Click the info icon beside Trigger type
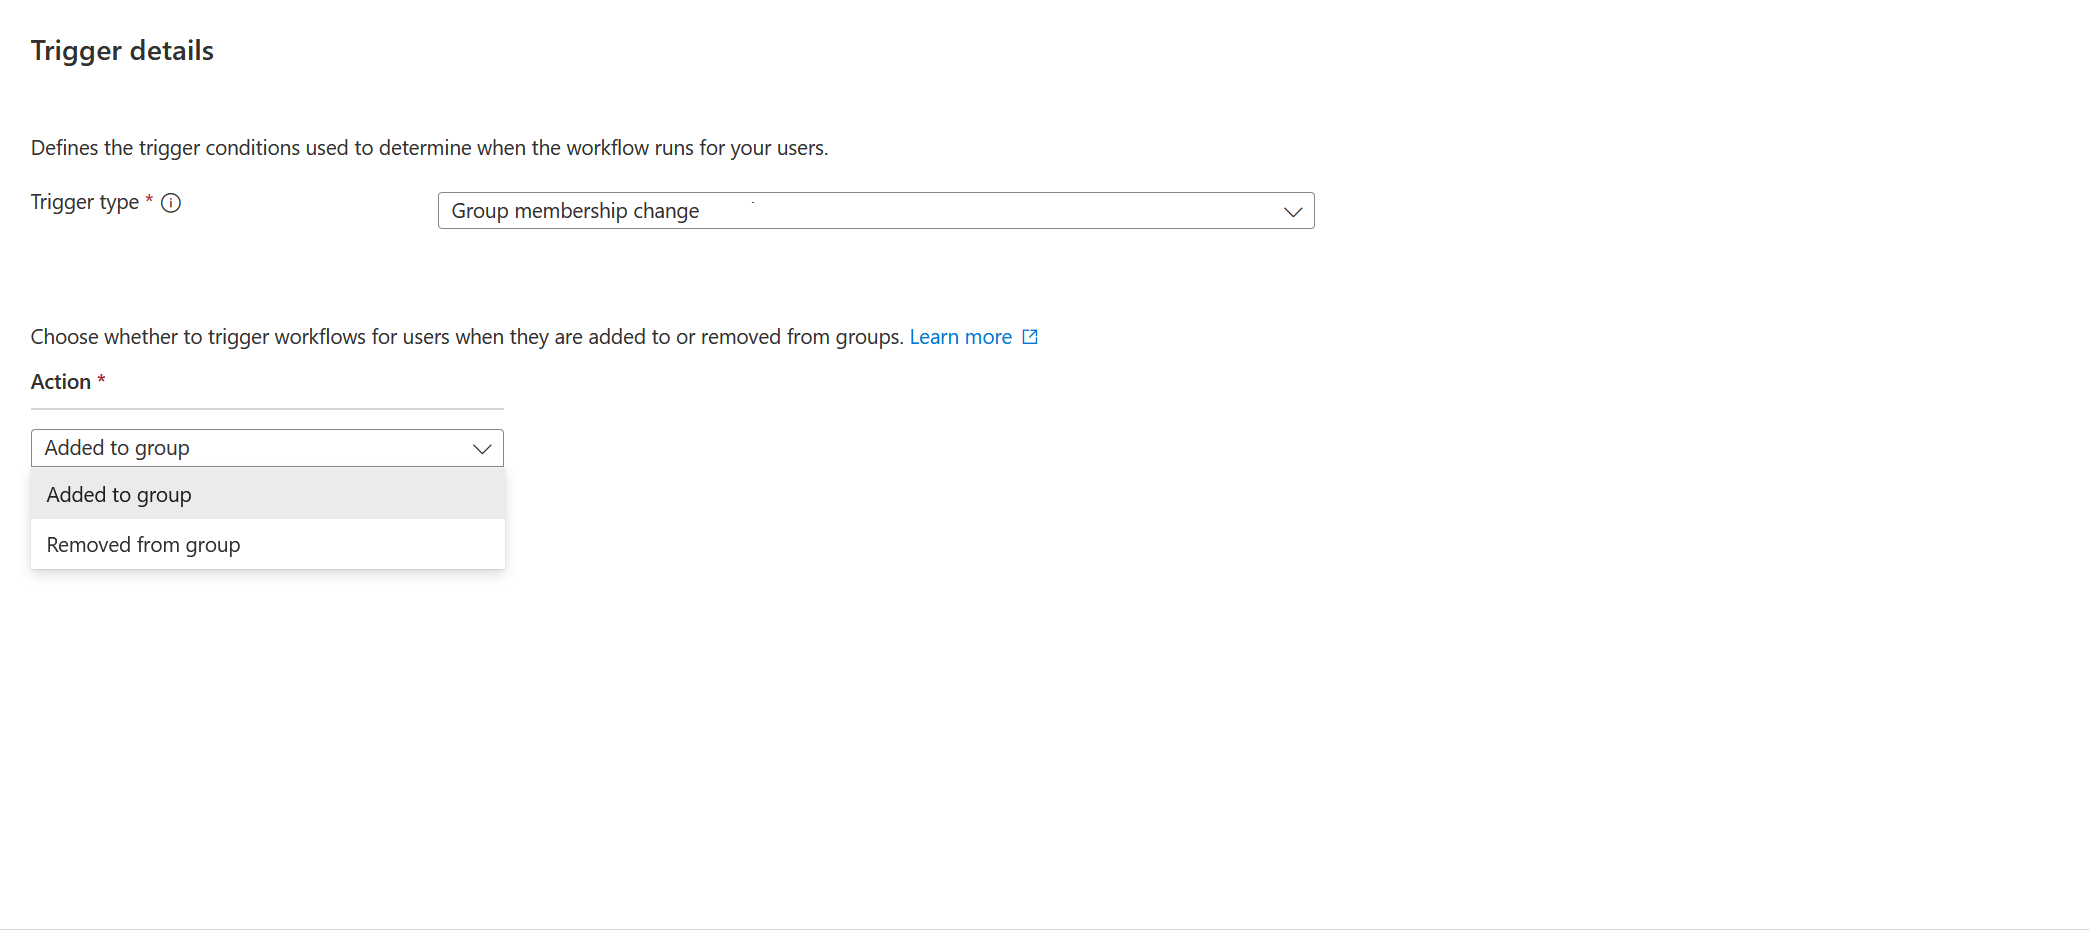 click(172, 203)
